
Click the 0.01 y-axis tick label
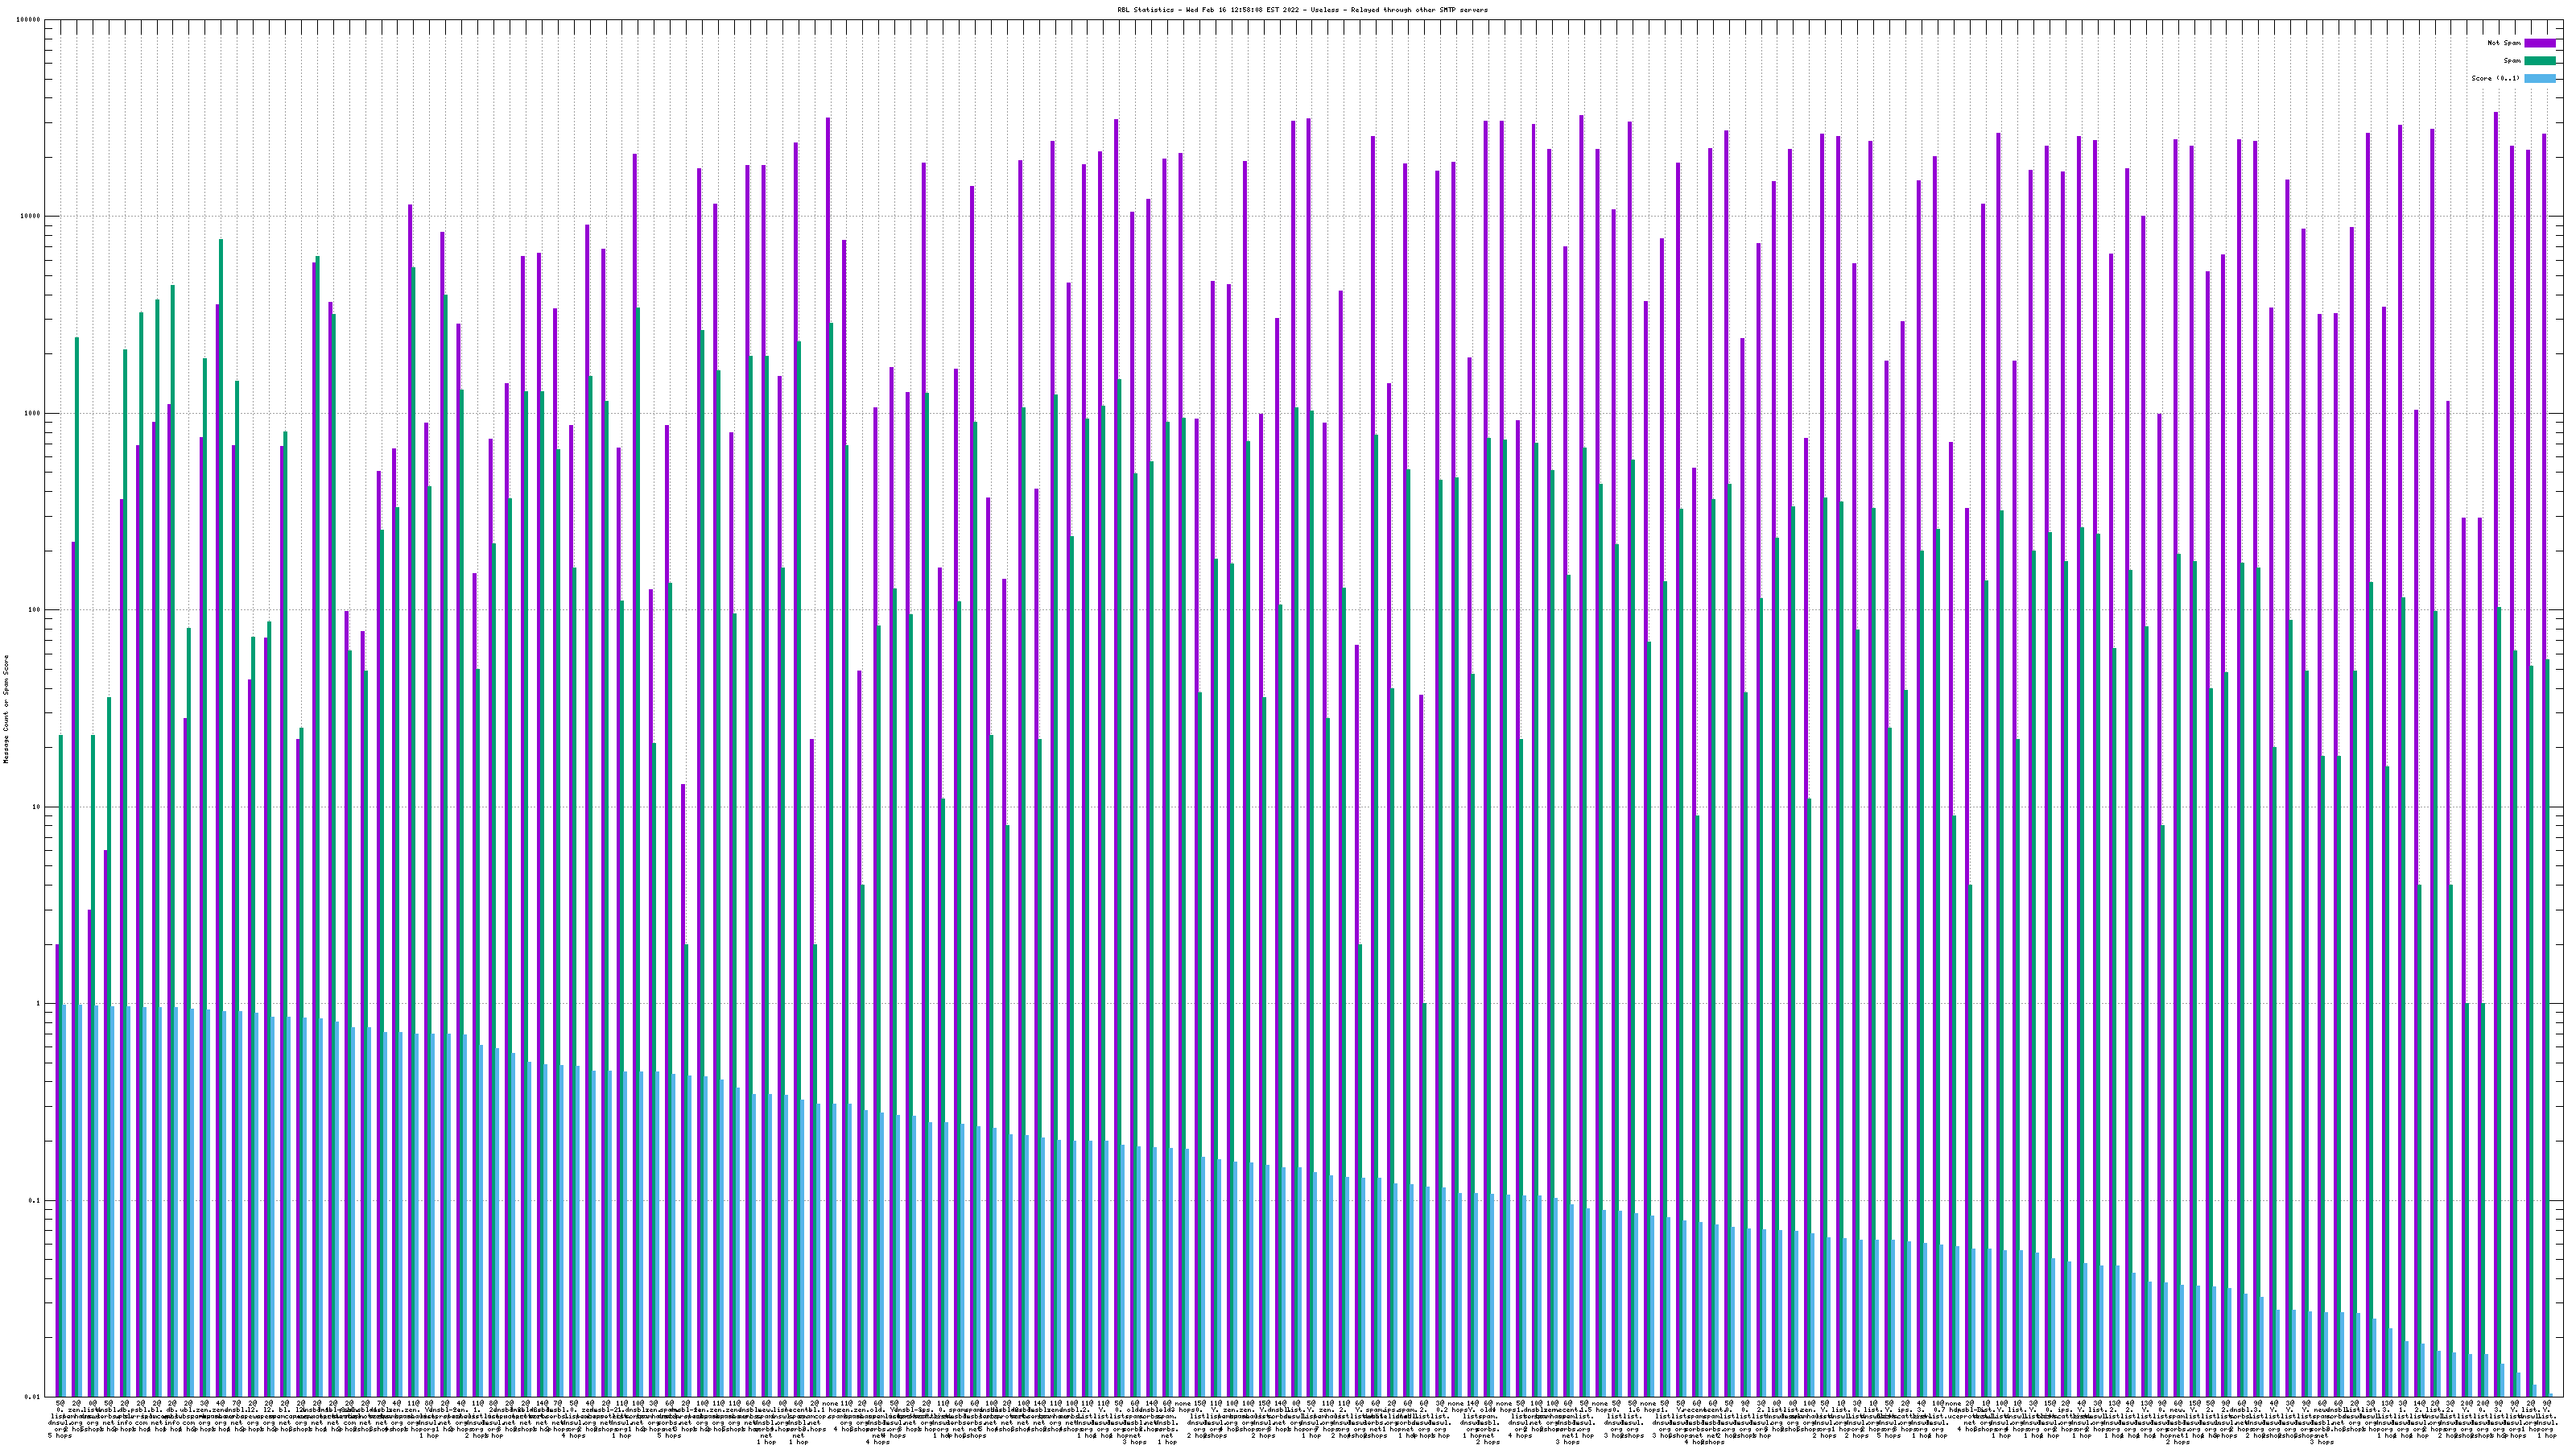point(34,1397)
